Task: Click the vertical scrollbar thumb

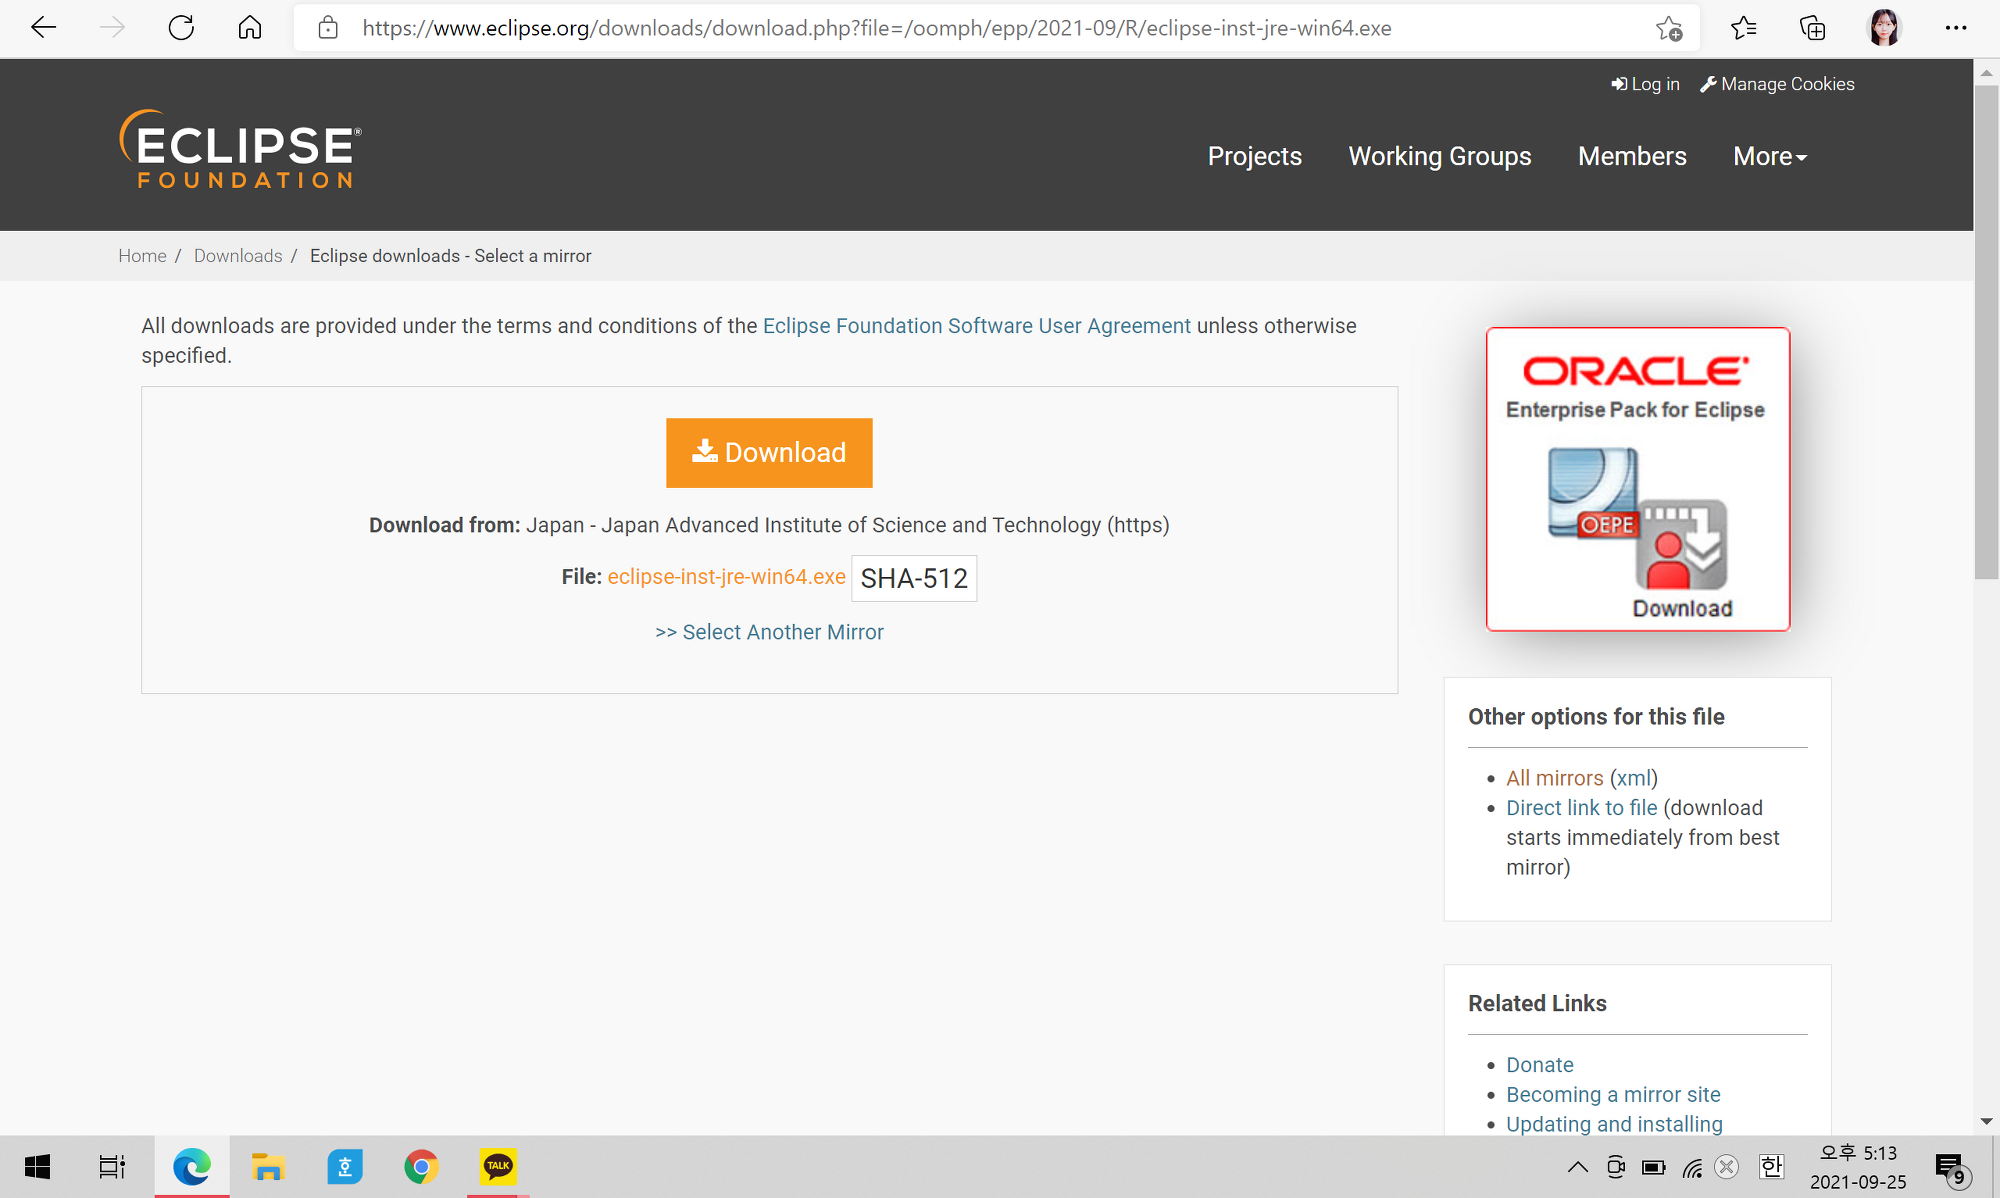Action: pyautogui.click(x=1986, y=332)
